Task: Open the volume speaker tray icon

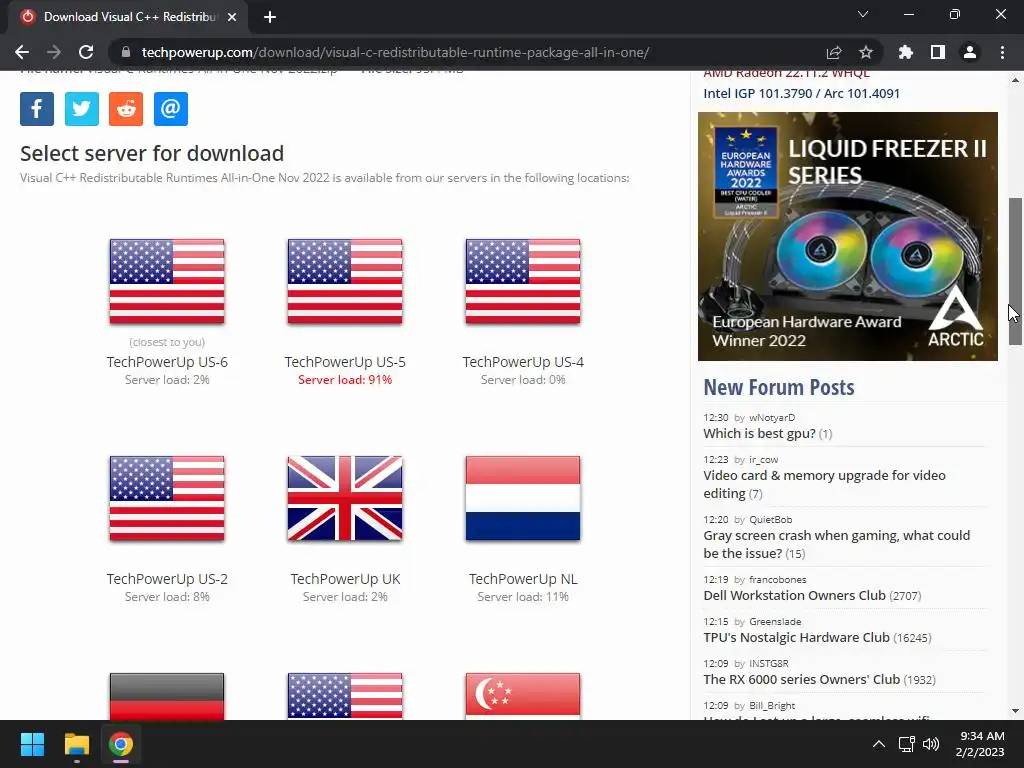Action: [x=931, y=744]
